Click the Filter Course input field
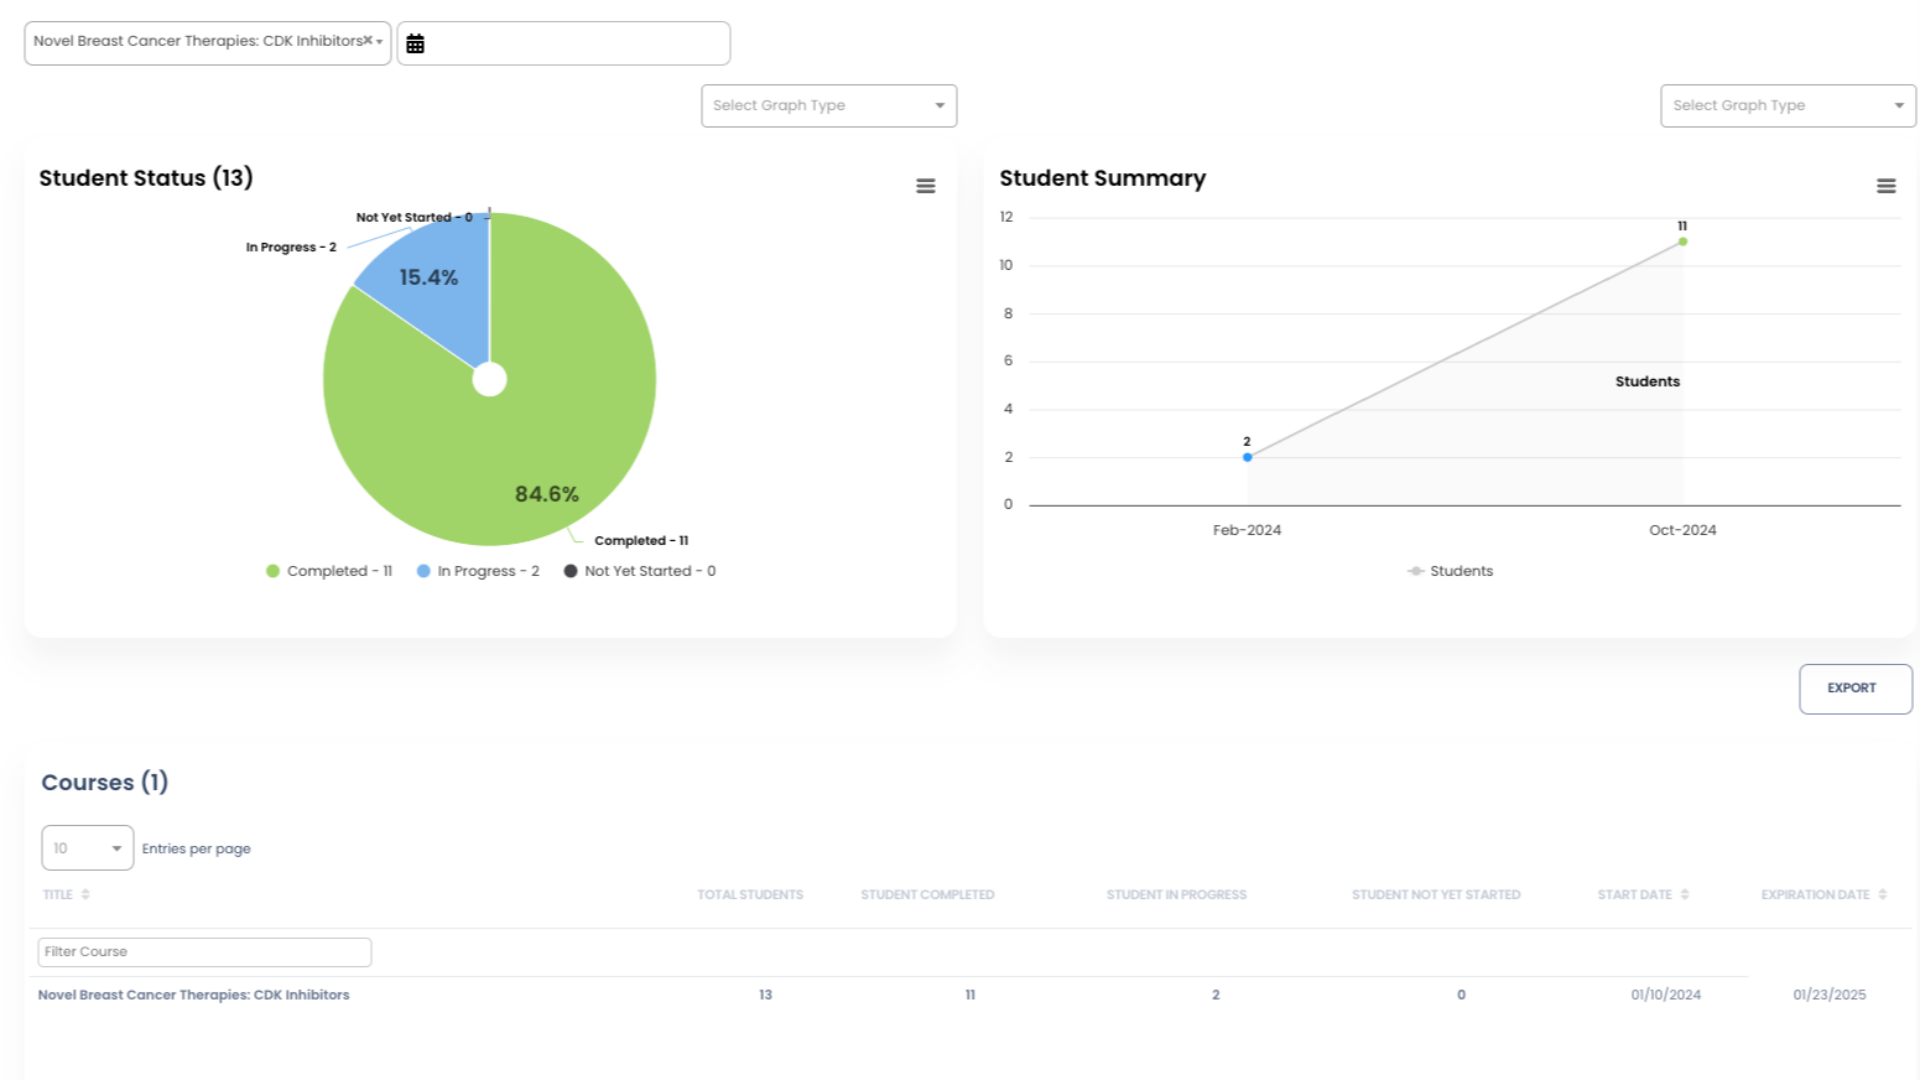Image resolution: width=1920 pixels, height=1080 pixels. (x=204, y=951)
